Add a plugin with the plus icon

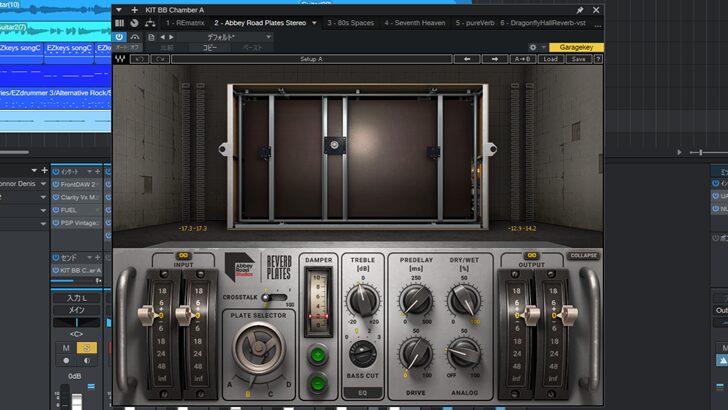coord(134,10)
